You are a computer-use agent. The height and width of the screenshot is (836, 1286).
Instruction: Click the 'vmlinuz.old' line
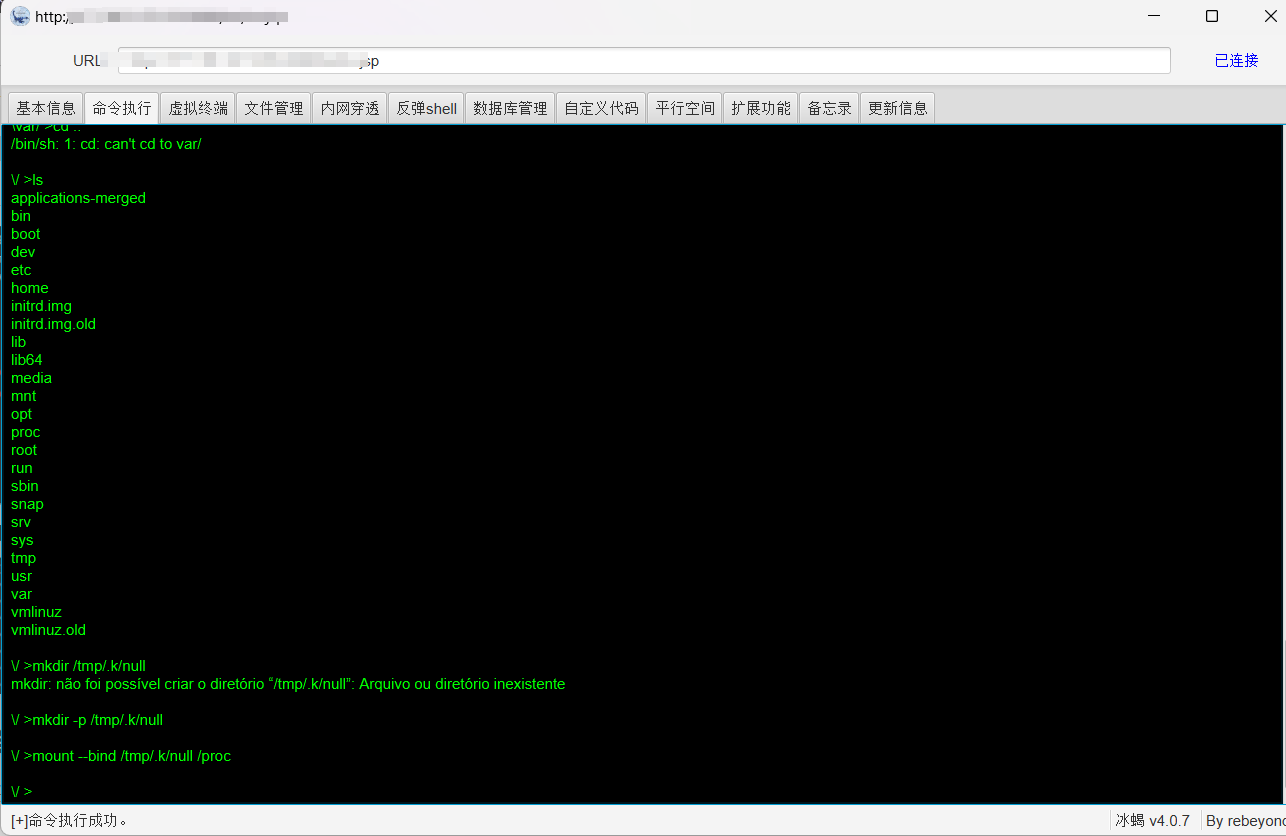[49, 630]
